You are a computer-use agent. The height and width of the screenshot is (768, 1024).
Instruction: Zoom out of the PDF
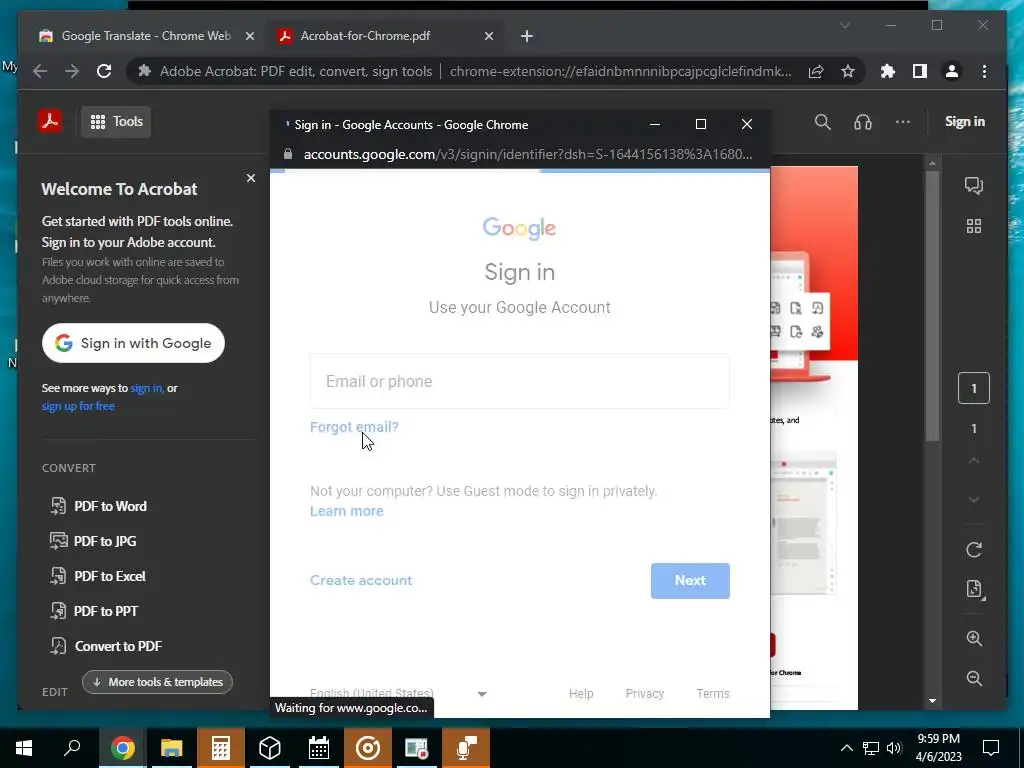(974, 679)
